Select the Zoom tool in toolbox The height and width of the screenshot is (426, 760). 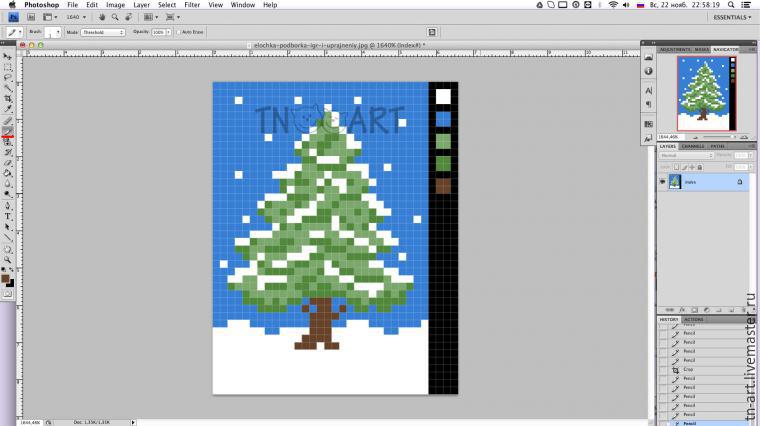7,260
